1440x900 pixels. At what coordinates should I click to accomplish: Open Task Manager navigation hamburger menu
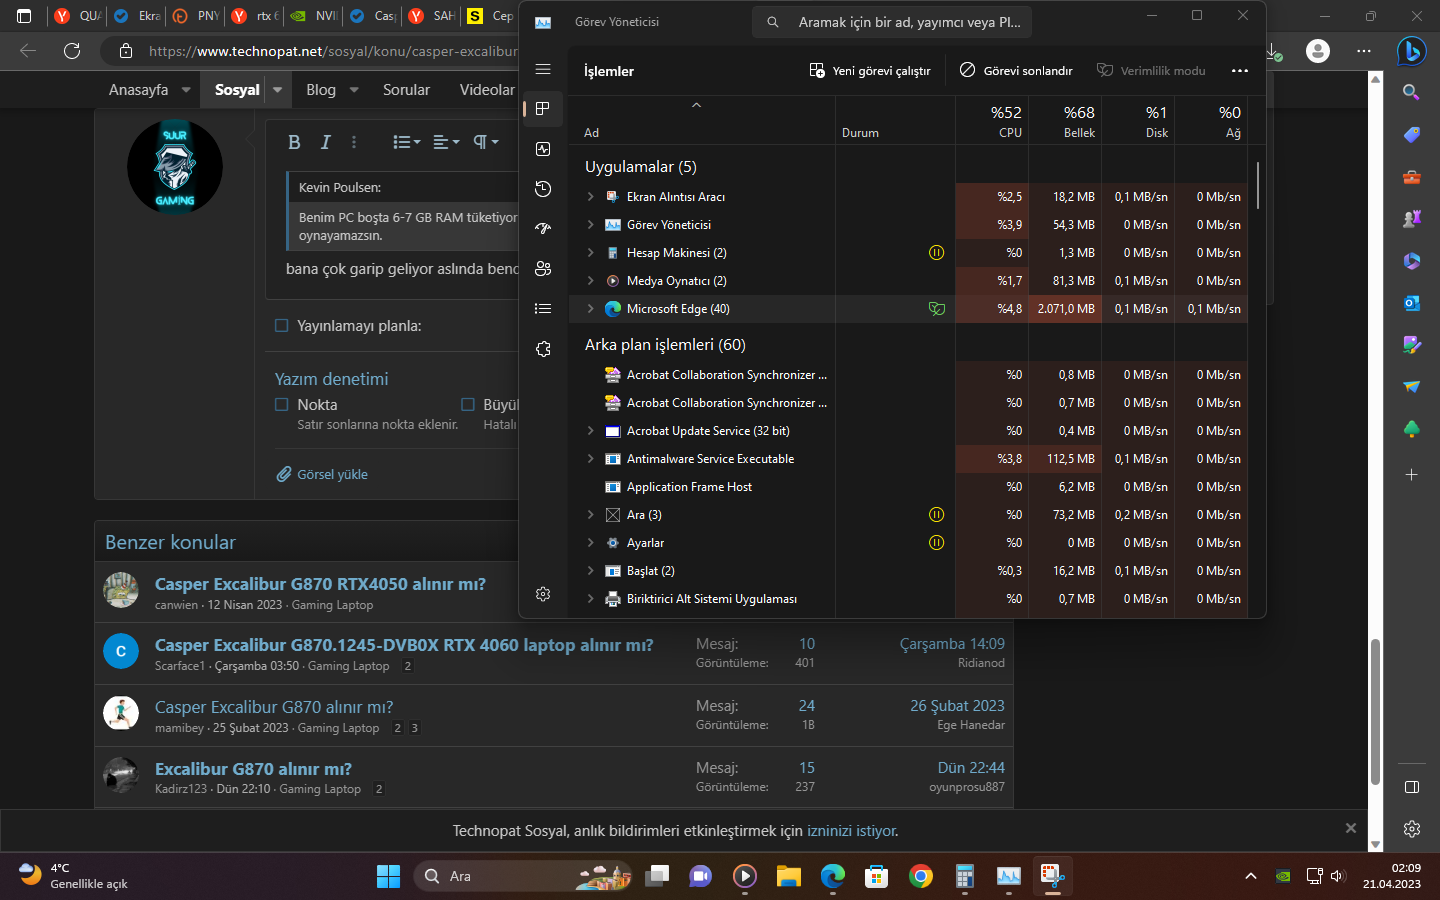543,69
